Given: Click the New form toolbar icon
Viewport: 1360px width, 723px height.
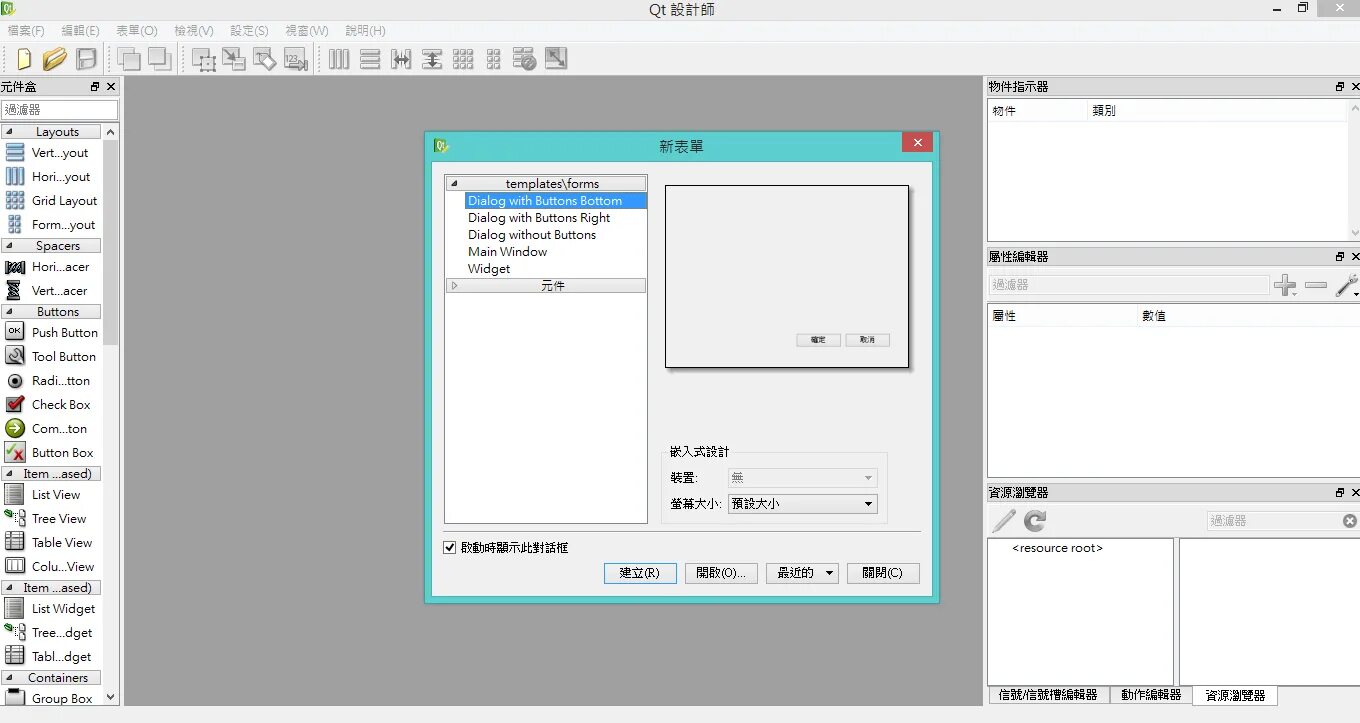Looking at the screenshot, I should [23, 59].
